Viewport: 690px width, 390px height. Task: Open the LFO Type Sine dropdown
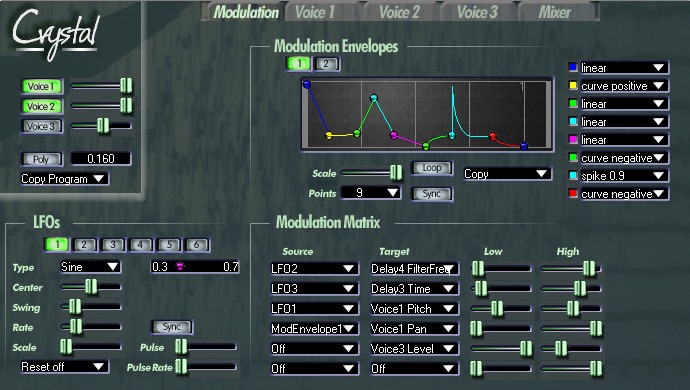[x=90, y=267]
